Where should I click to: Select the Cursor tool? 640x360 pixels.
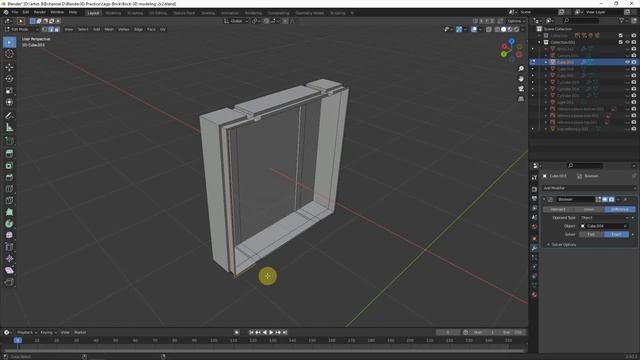pyautogui.click(x=9, y=54)
